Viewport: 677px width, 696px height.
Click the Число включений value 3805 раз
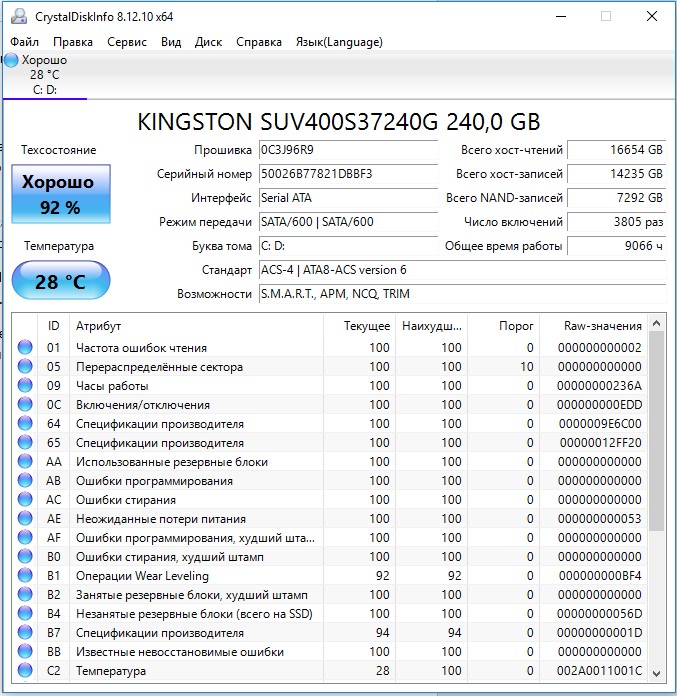pyautogui.click(x=617, y=222)
